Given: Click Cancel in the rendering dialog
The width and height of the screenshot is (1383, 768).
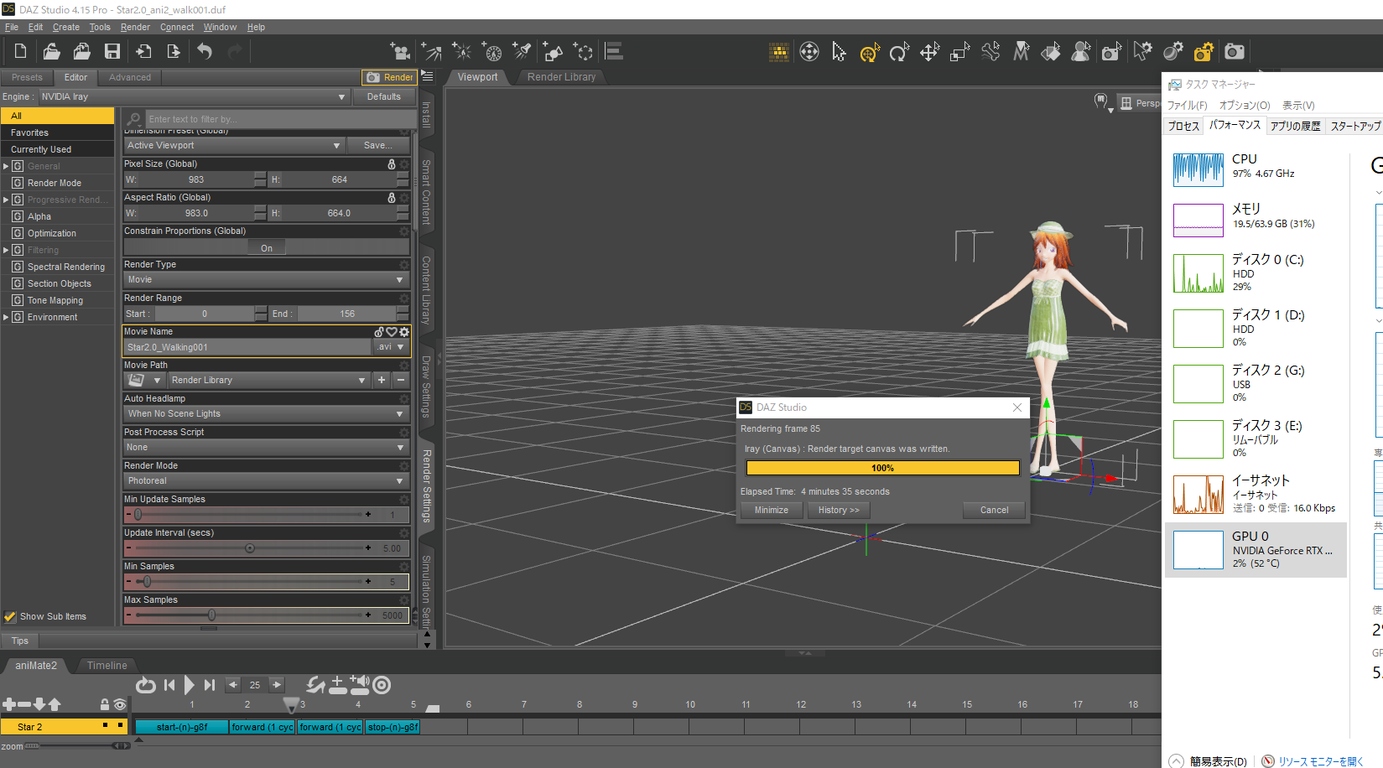Looking at the screenshot, I should pyautogui.click(x=993, y=510).
